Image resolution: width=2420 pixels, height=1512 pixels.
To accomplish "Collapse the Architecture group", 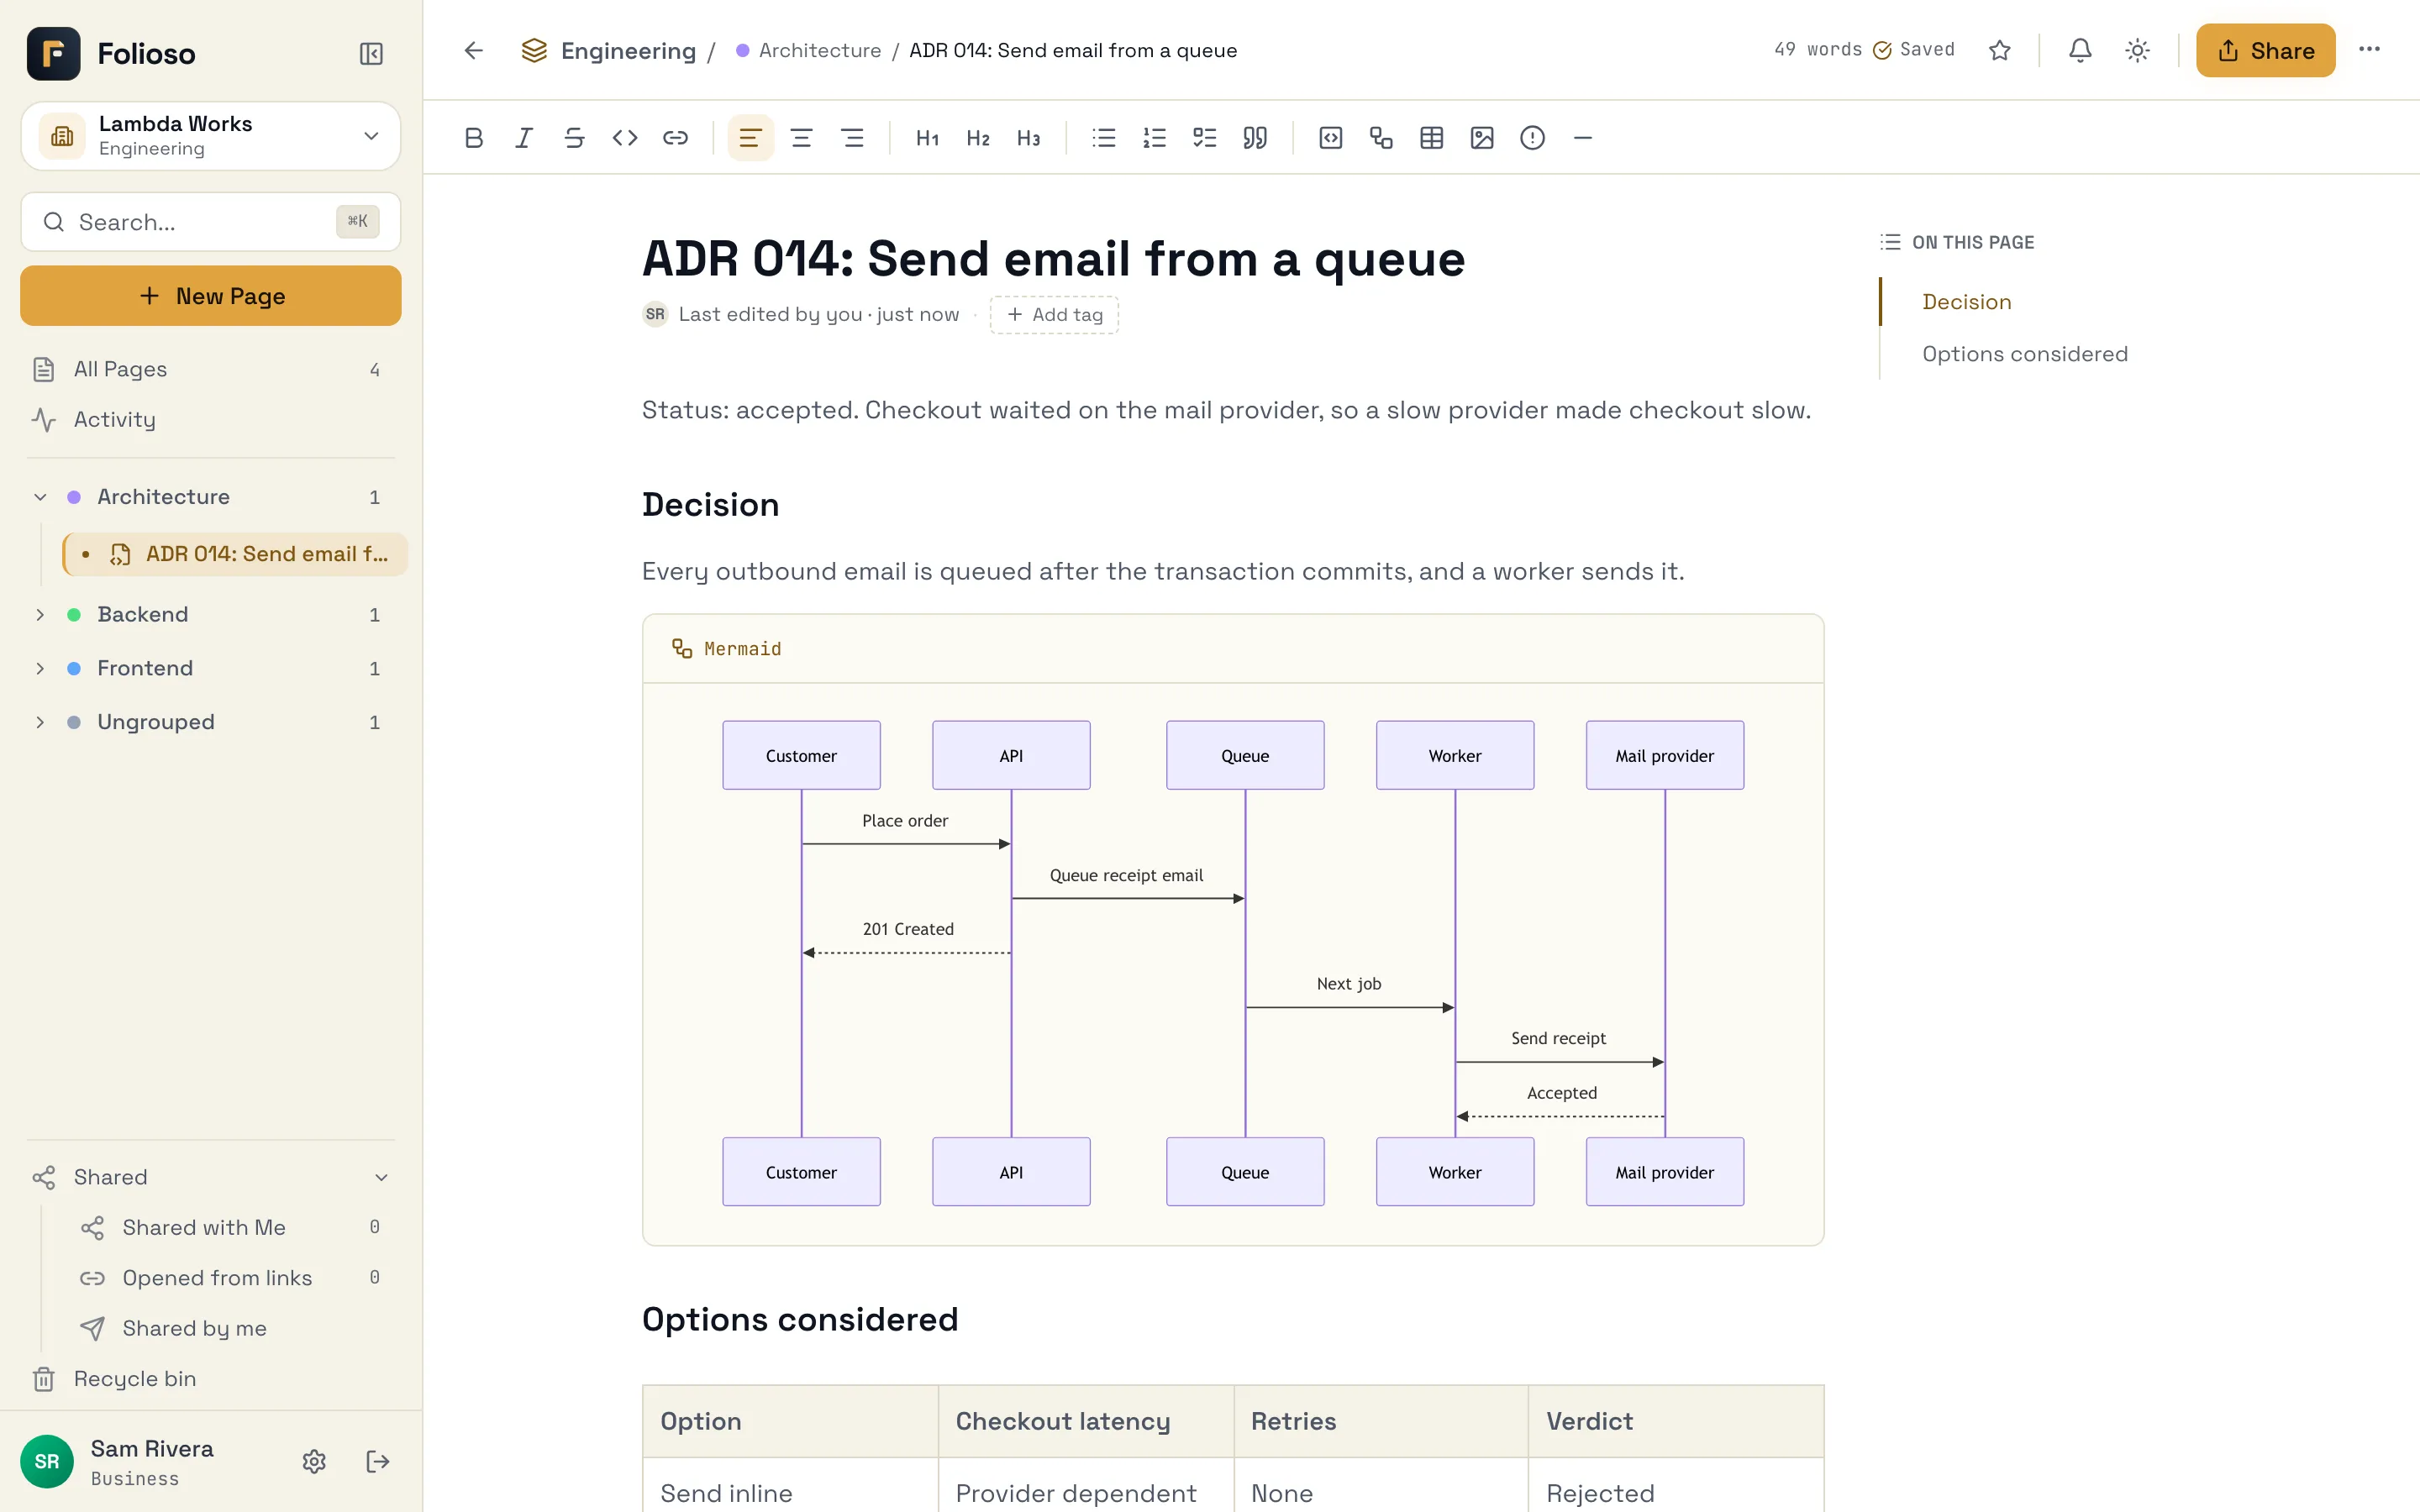I will click(40, 497).
